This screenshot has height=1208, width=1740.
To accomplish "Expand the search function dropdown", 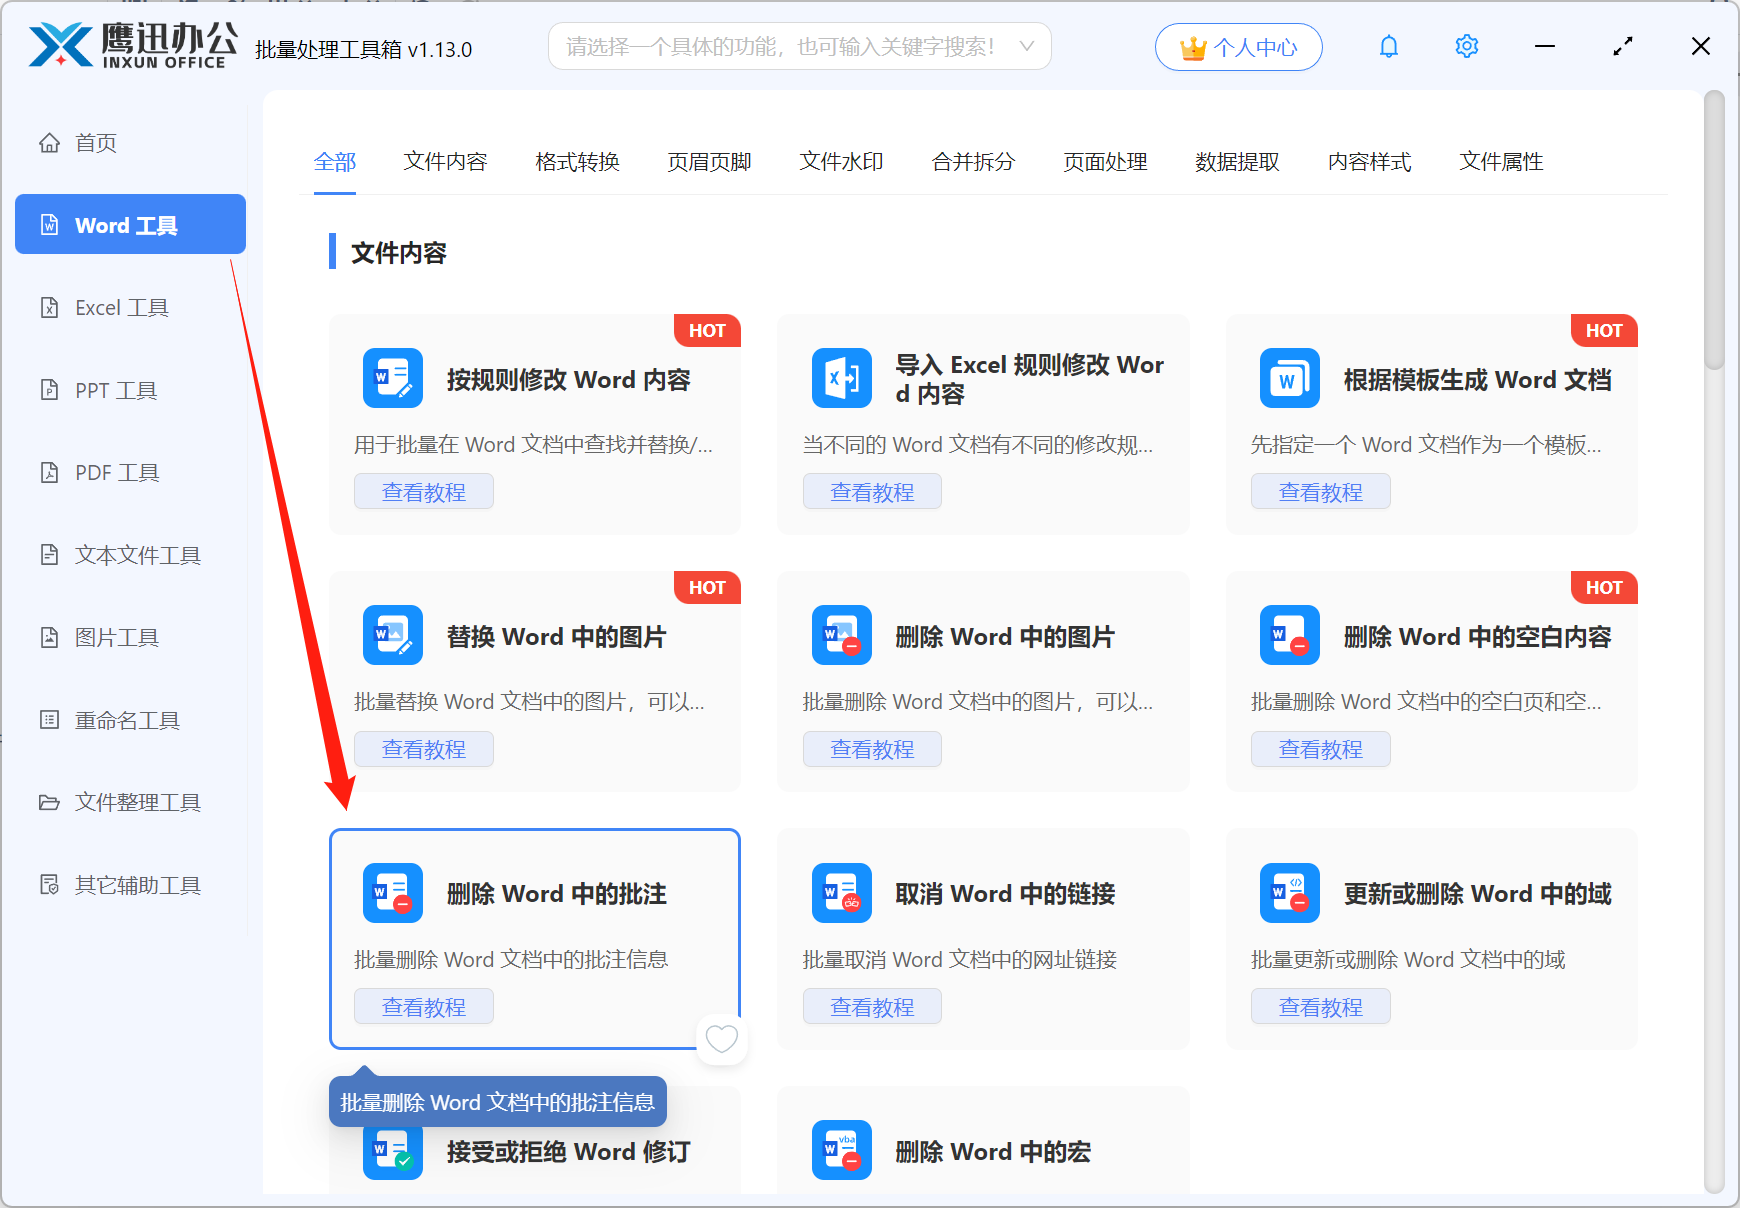I will point(1027,46).
